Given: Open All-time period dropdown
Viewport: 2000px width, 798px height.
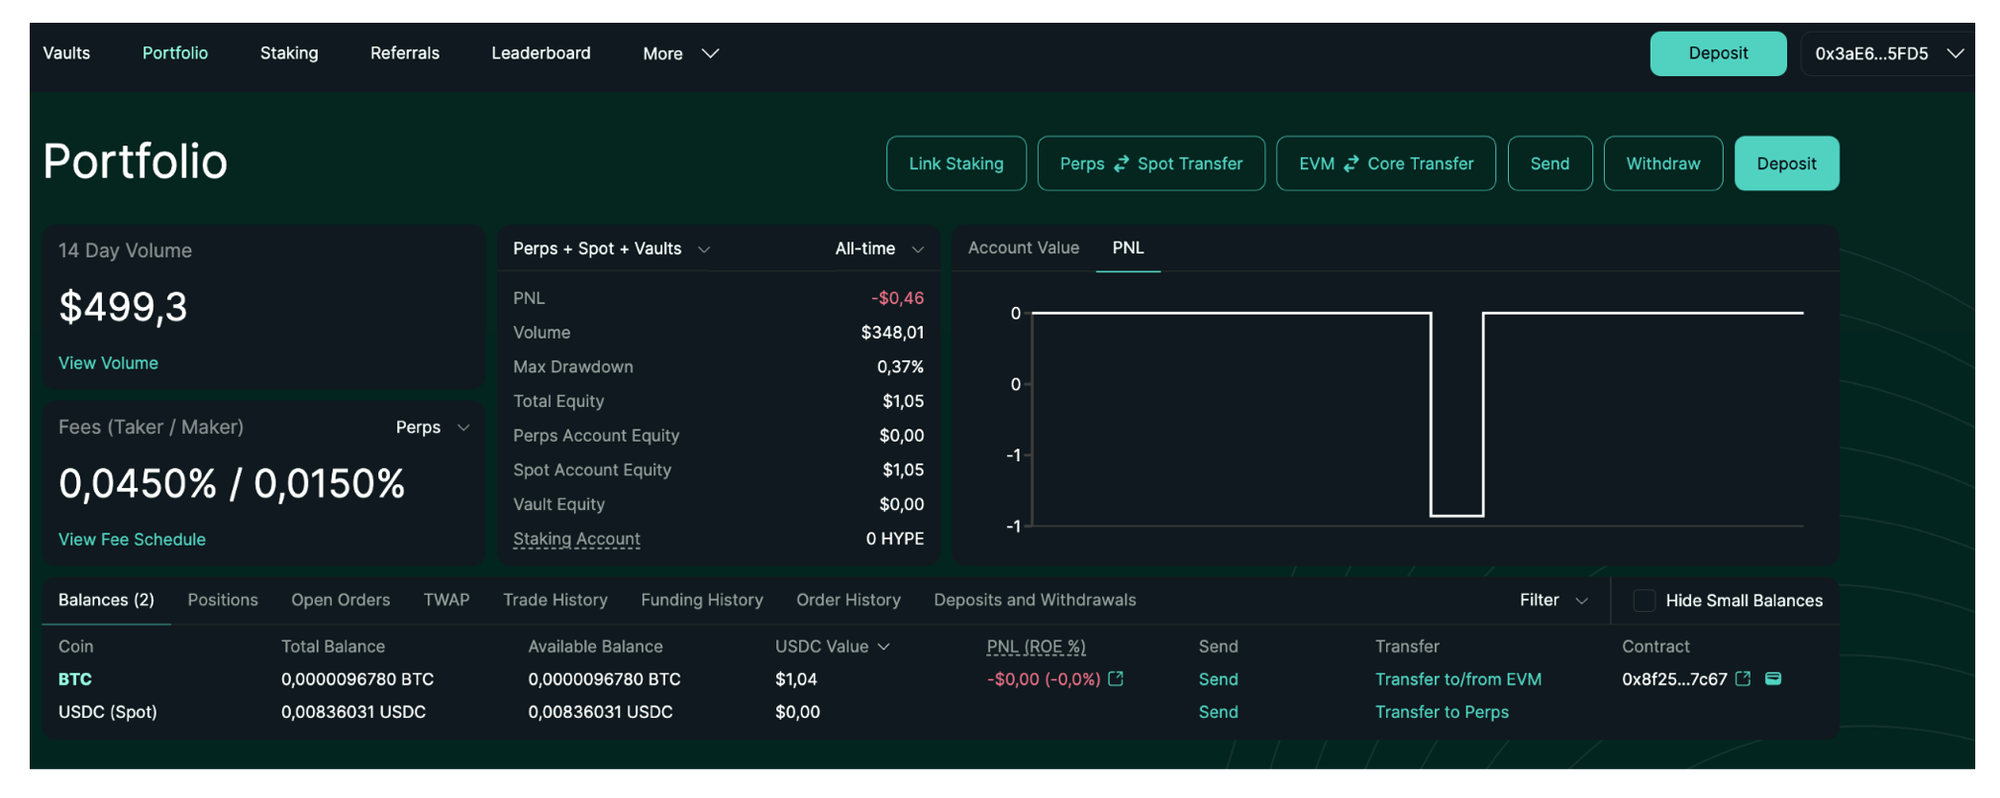Looking at the screenshot, I should pos(917,249).
